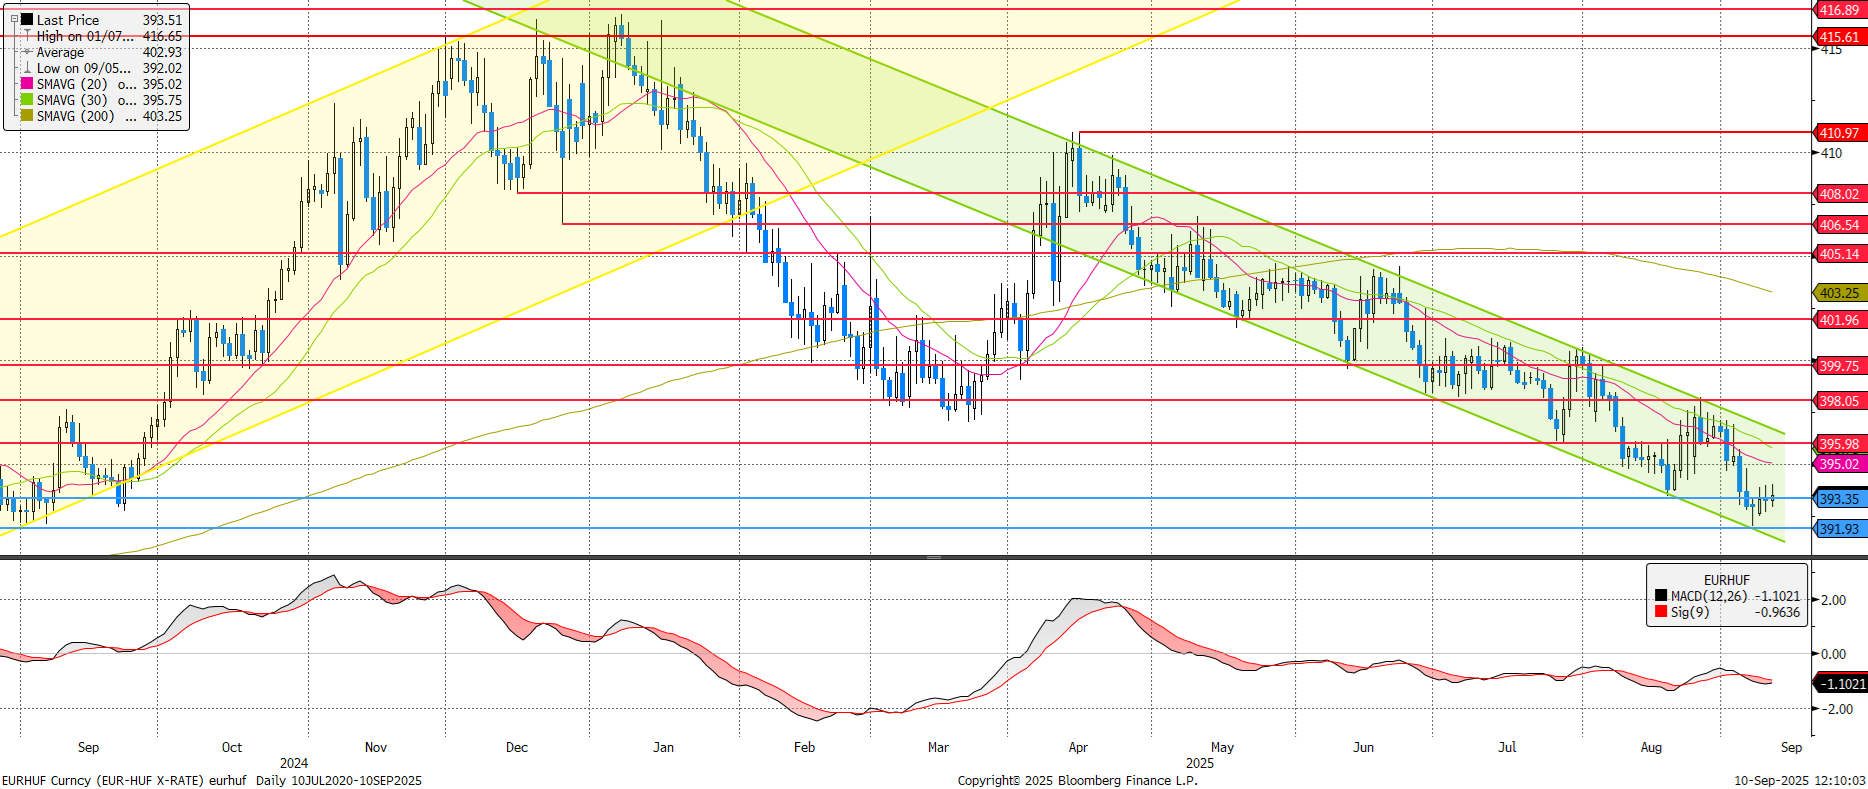This screenshot has height=789, width=1868.
Task: Click the EURHUF Curncy ticker footer text
Action: 124,780
